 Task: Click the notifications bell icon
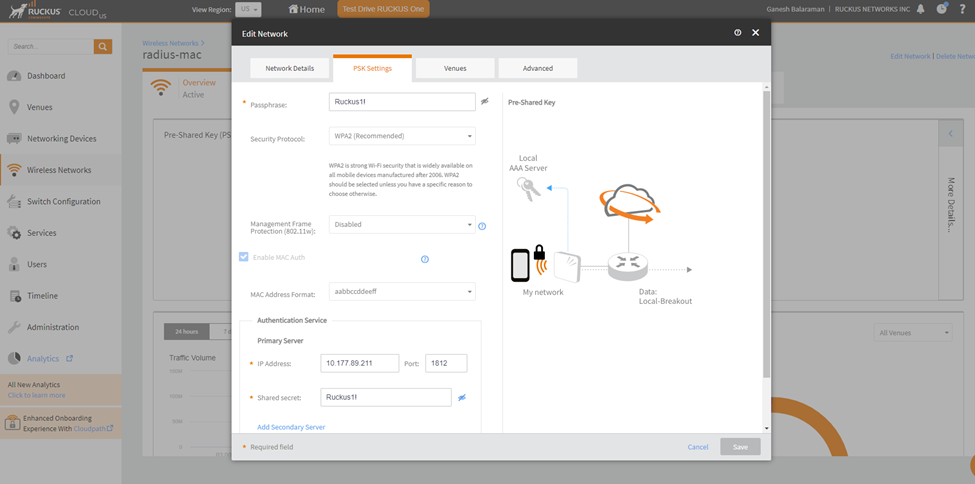coord(920,9)
